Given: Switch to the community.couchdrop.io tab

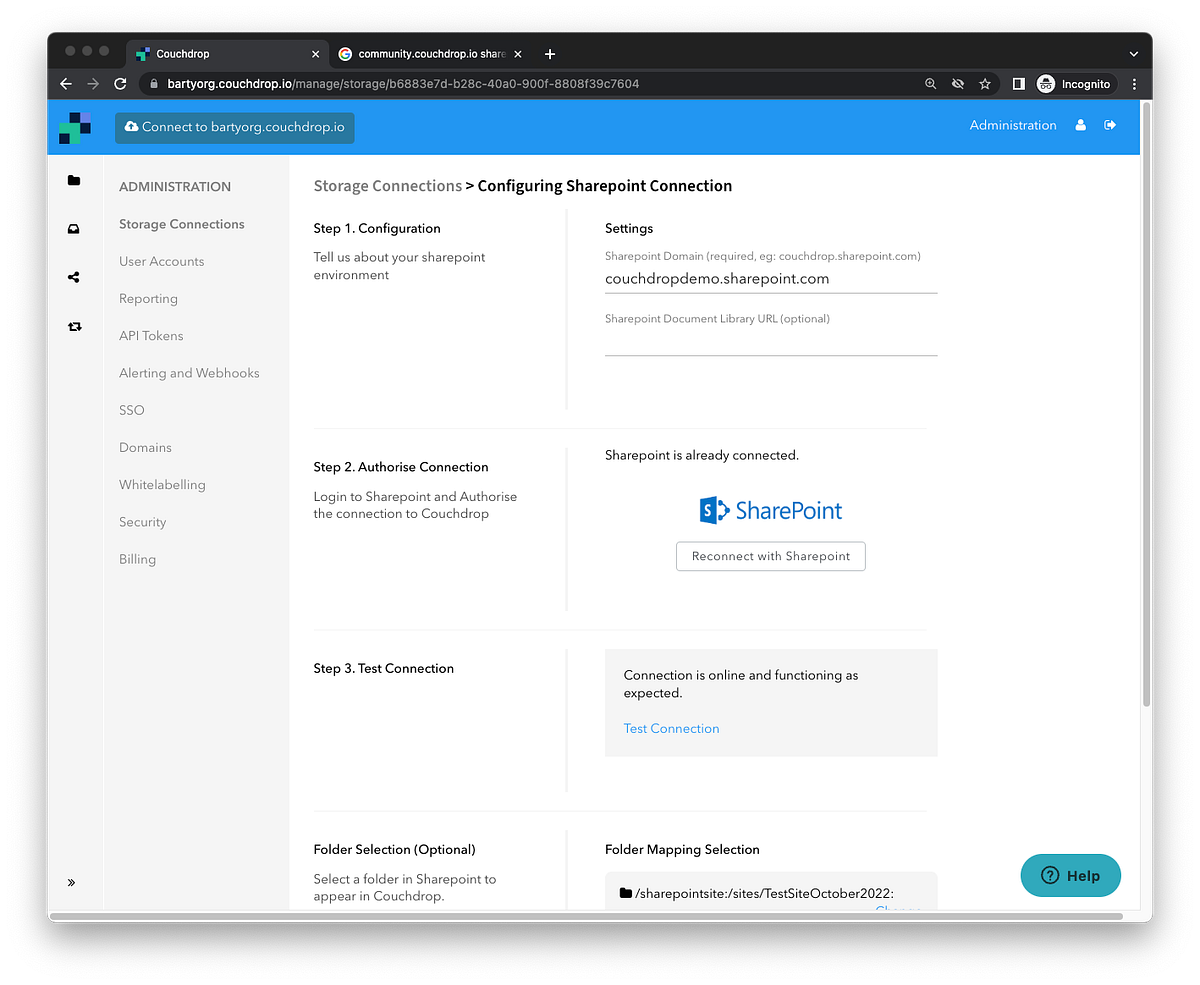Looking at the screenshot, I should coord(425,54).
